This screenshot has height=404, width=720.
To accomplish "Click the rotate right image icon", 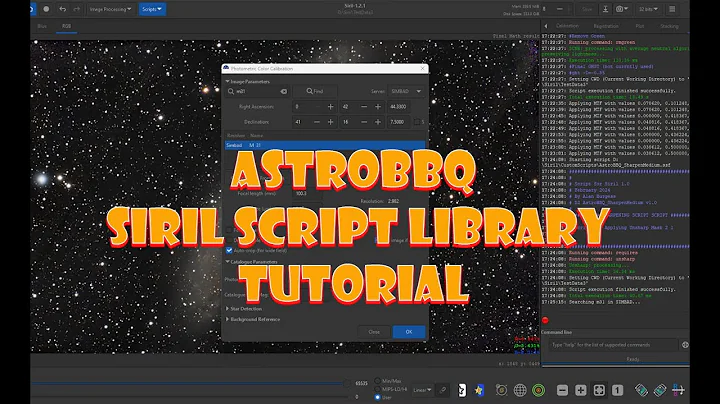I will 660,390.
